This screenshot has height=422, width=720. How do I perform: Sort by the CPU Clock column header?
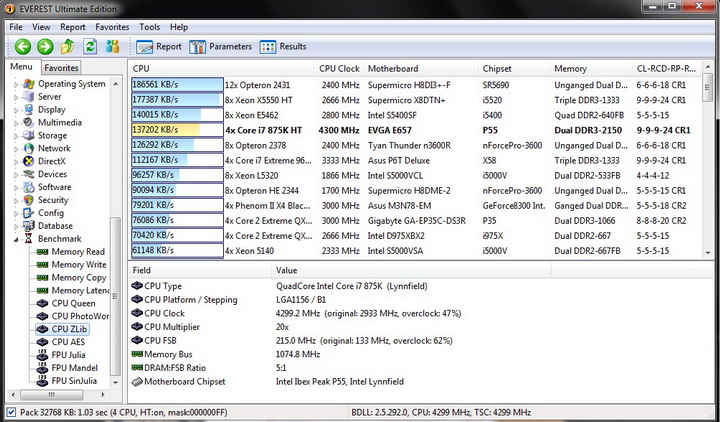point(339,68)
